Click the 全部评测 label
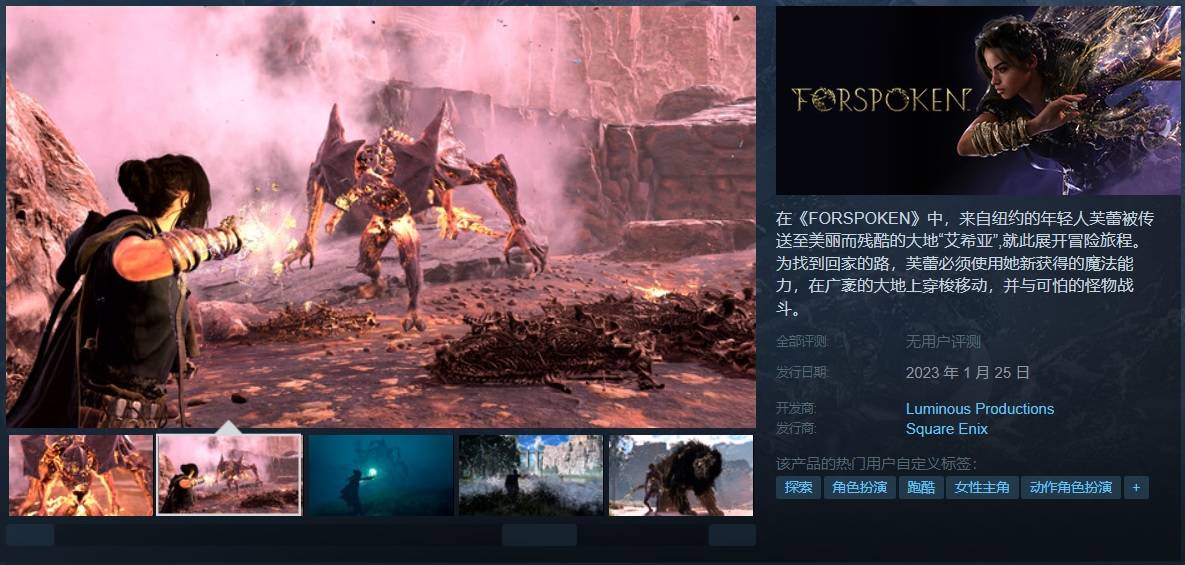This screenshot has height=565, width=1185. point(802,342)
